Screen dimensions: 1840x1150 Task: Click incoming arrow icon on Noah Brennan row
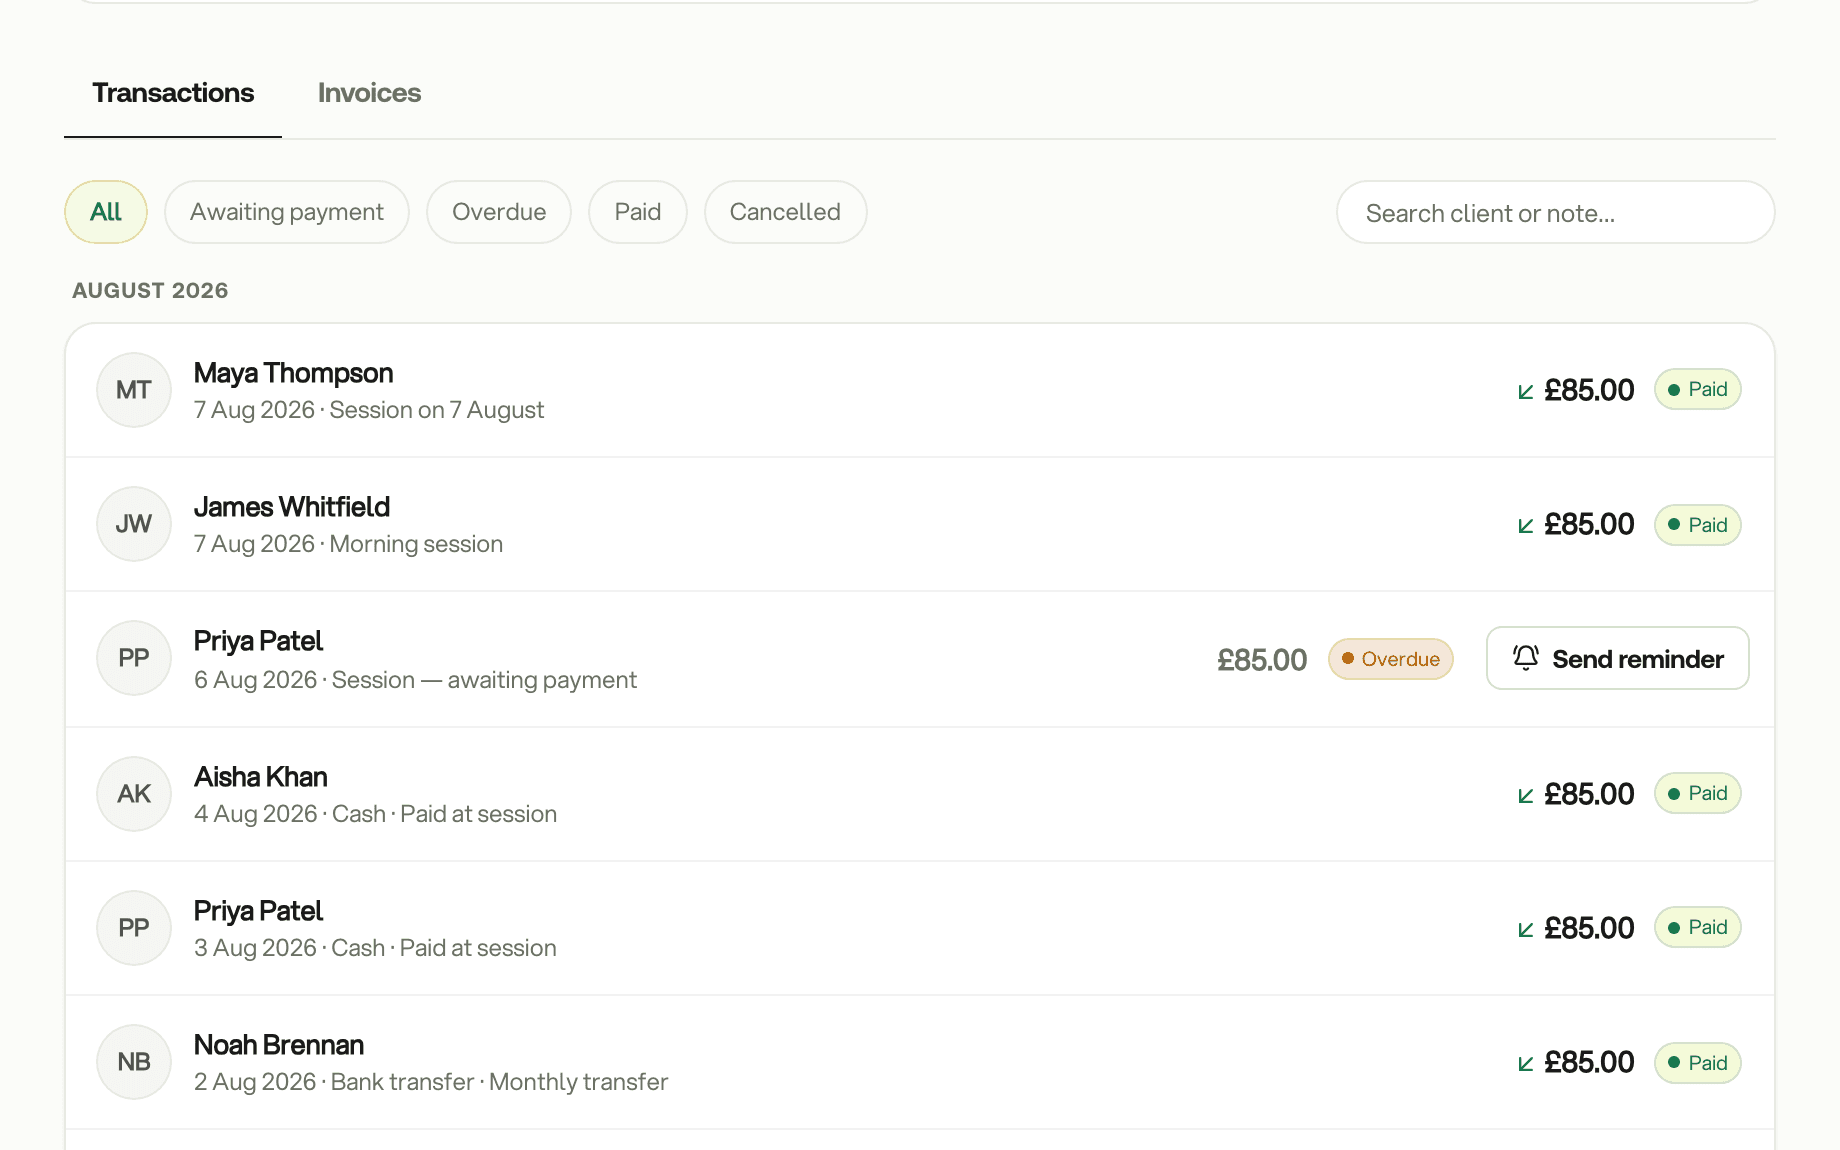1526,1064
